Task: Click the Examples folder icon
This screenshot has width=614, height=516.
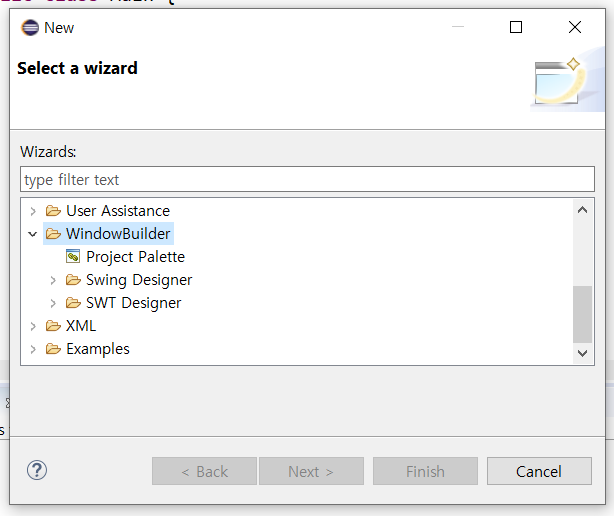Action: pos(53,349)
